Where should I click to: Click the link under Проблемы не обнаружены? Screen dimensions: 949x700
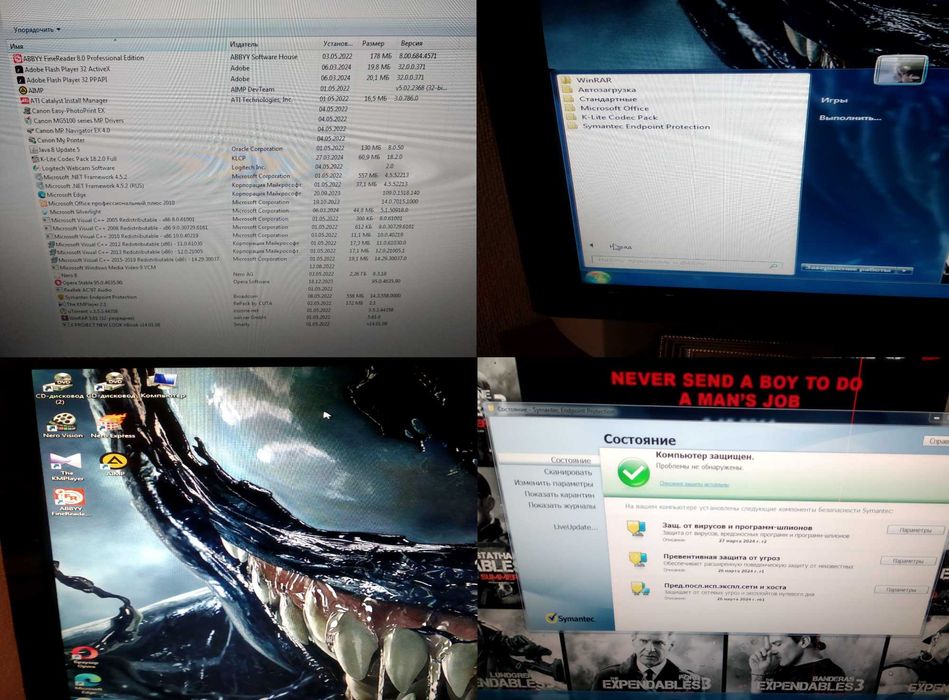tap(694, 484)
